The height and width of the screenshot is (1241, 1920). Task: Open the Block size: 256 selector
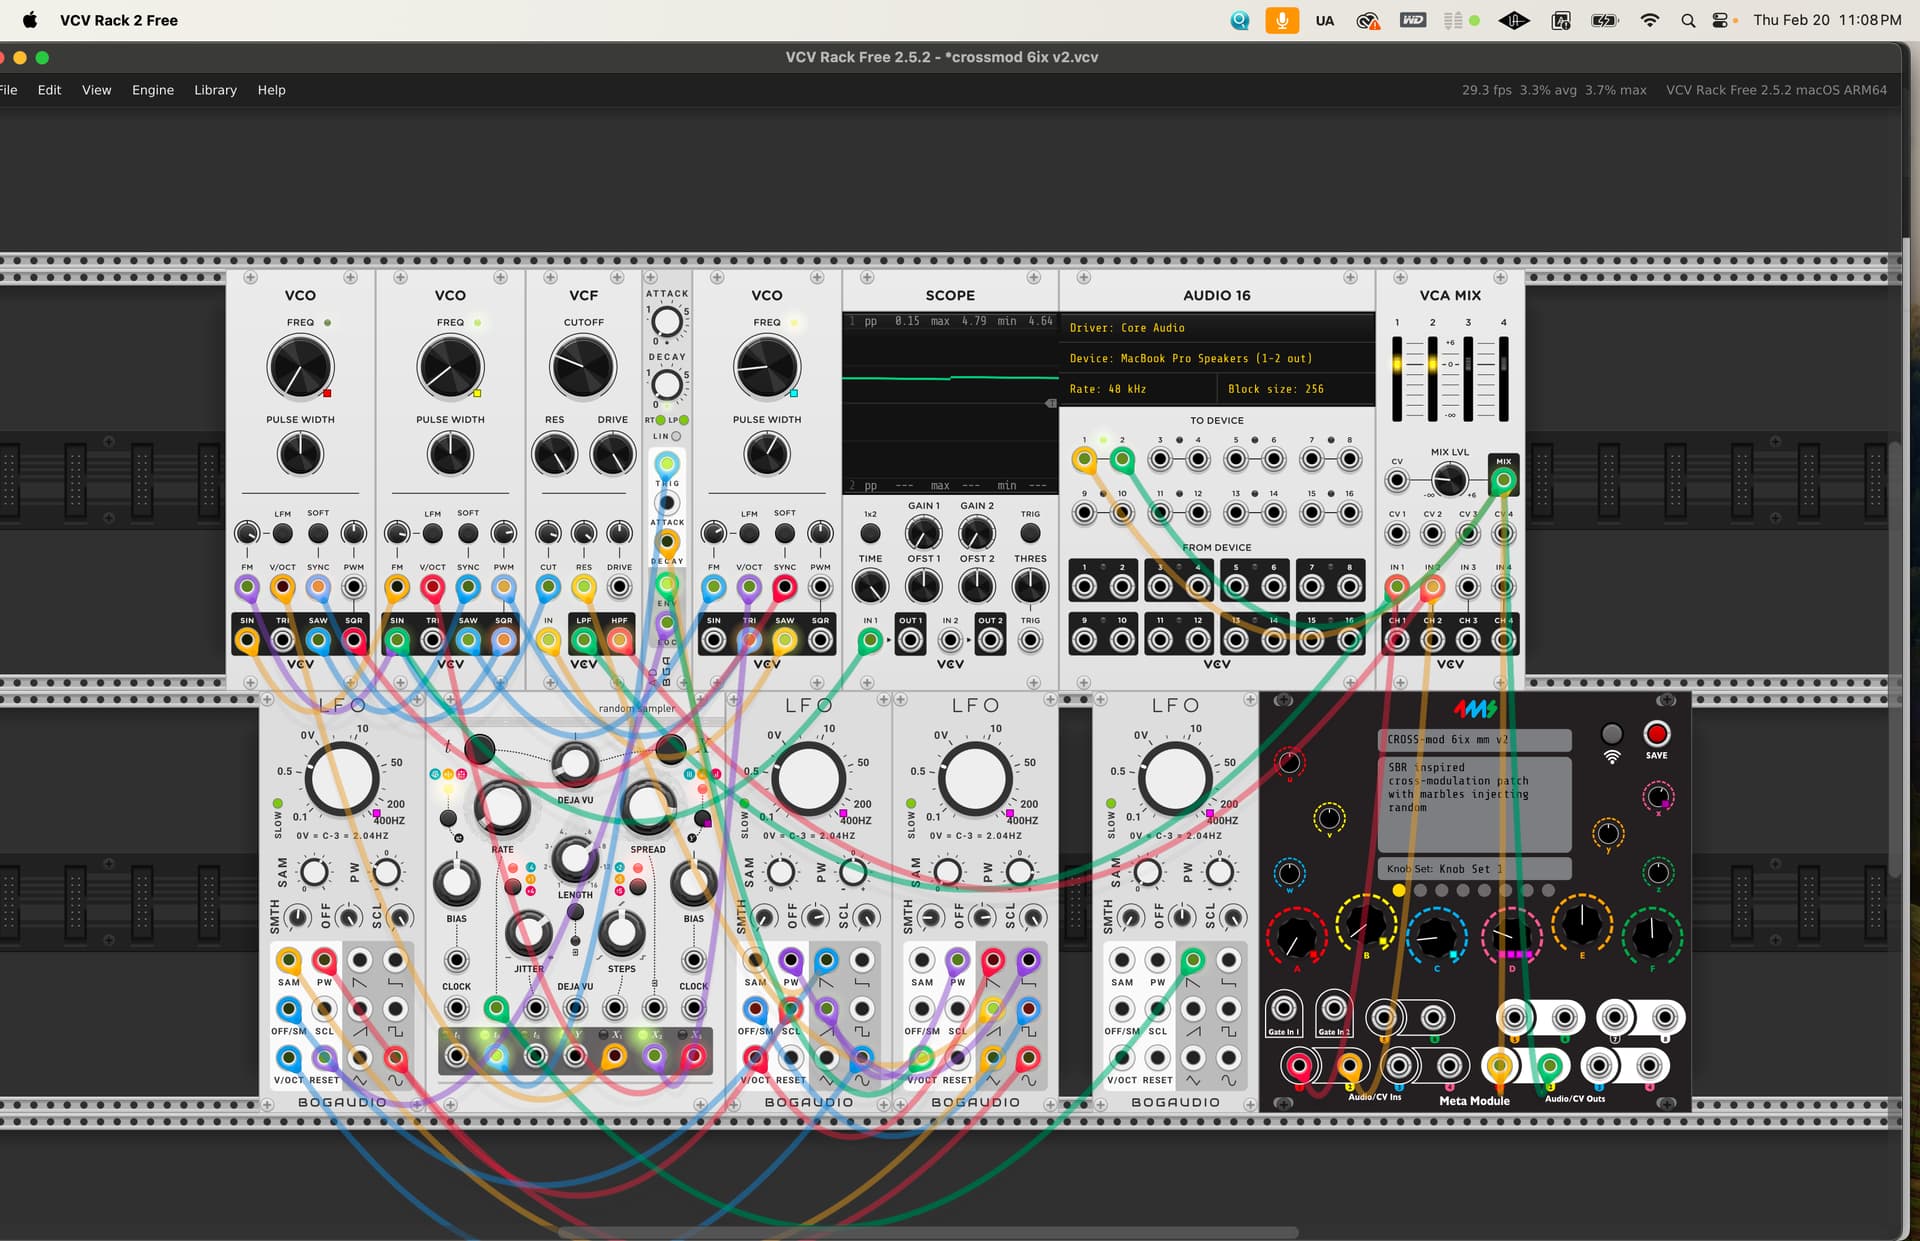click(x=1296, y=389)
